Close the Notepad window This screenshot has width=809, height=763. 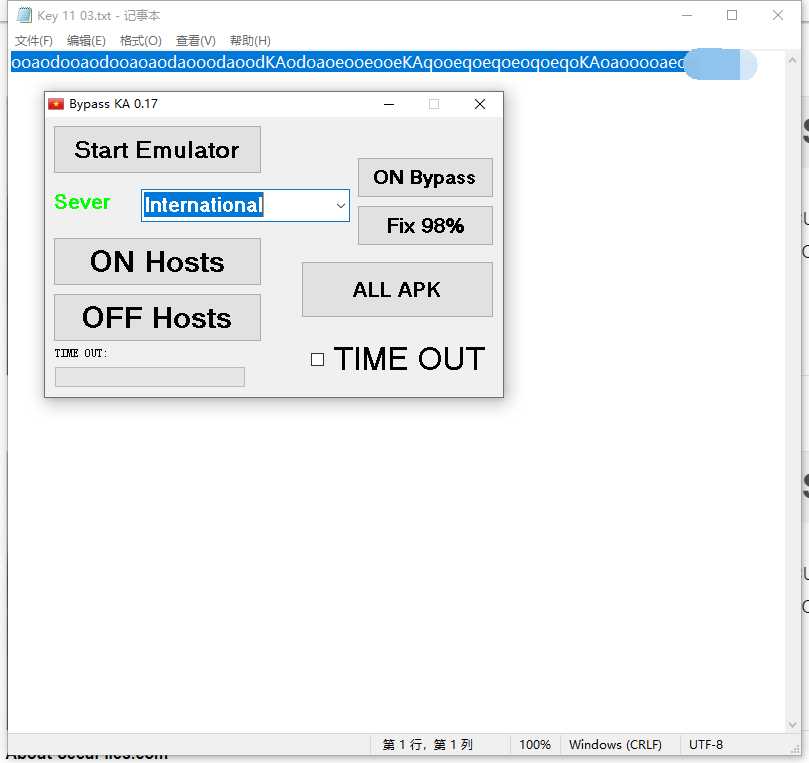click(x=778, y=15)
